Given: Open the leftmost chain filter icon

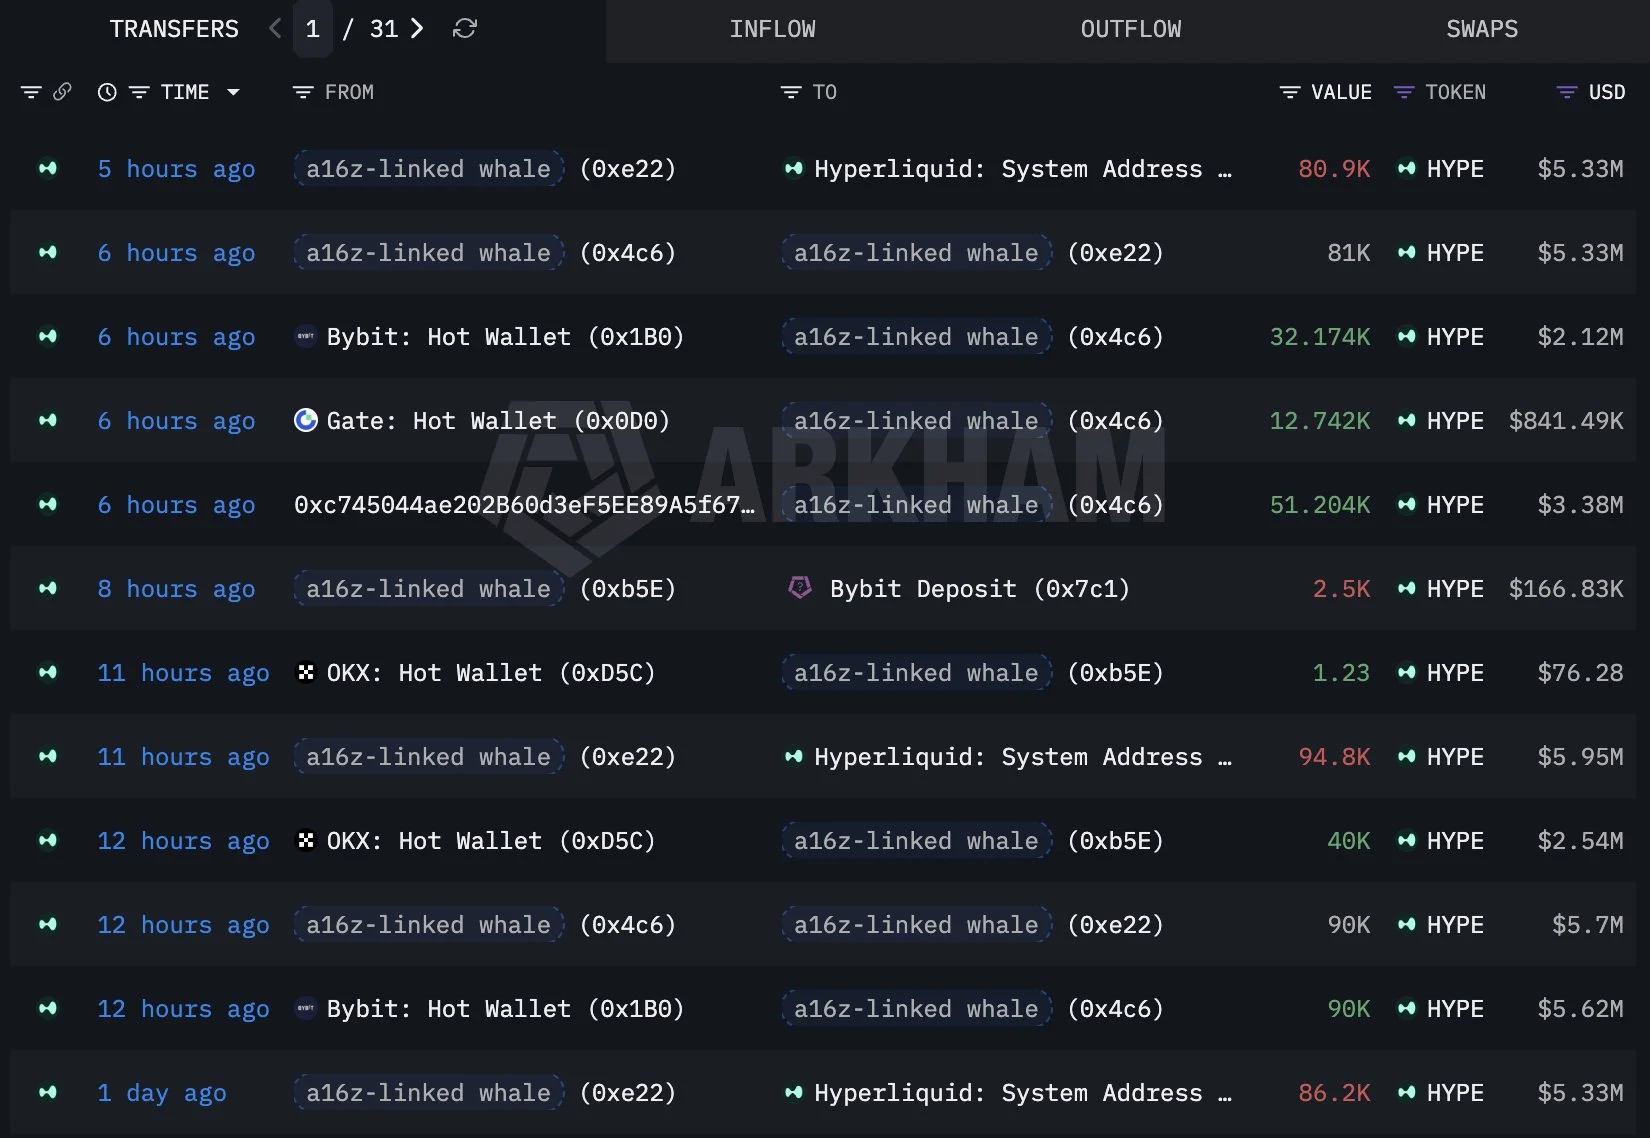Looking at the screenshot, I should click(x=31, y=92).
